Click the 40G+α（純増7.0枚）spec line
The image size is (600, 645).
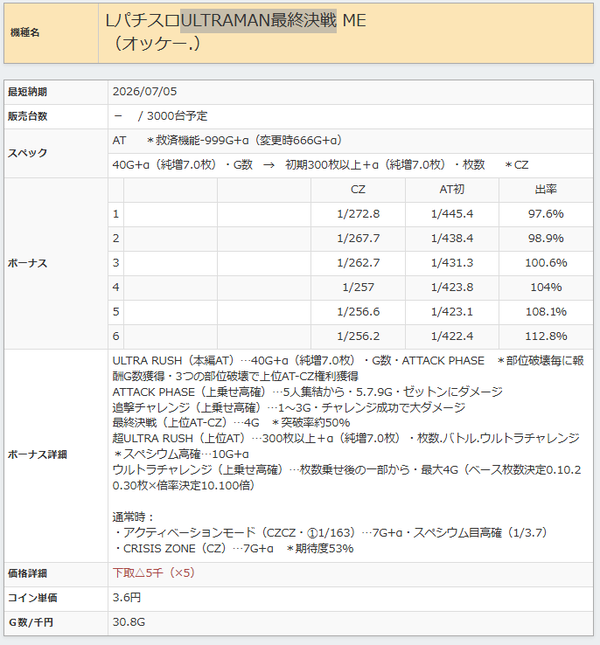(320, 165)
